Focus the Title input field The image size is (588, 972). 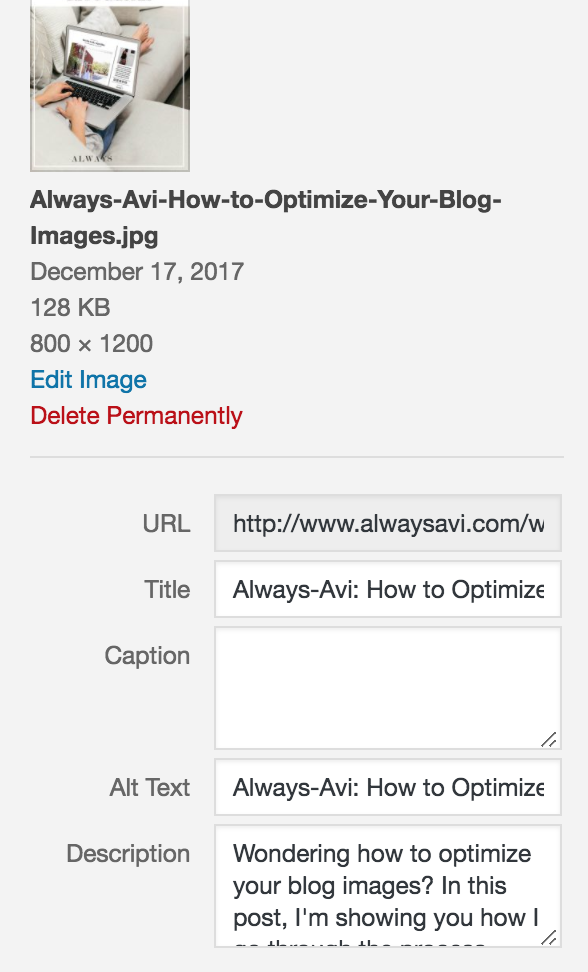pyautogui.click(x=388, y=589)
